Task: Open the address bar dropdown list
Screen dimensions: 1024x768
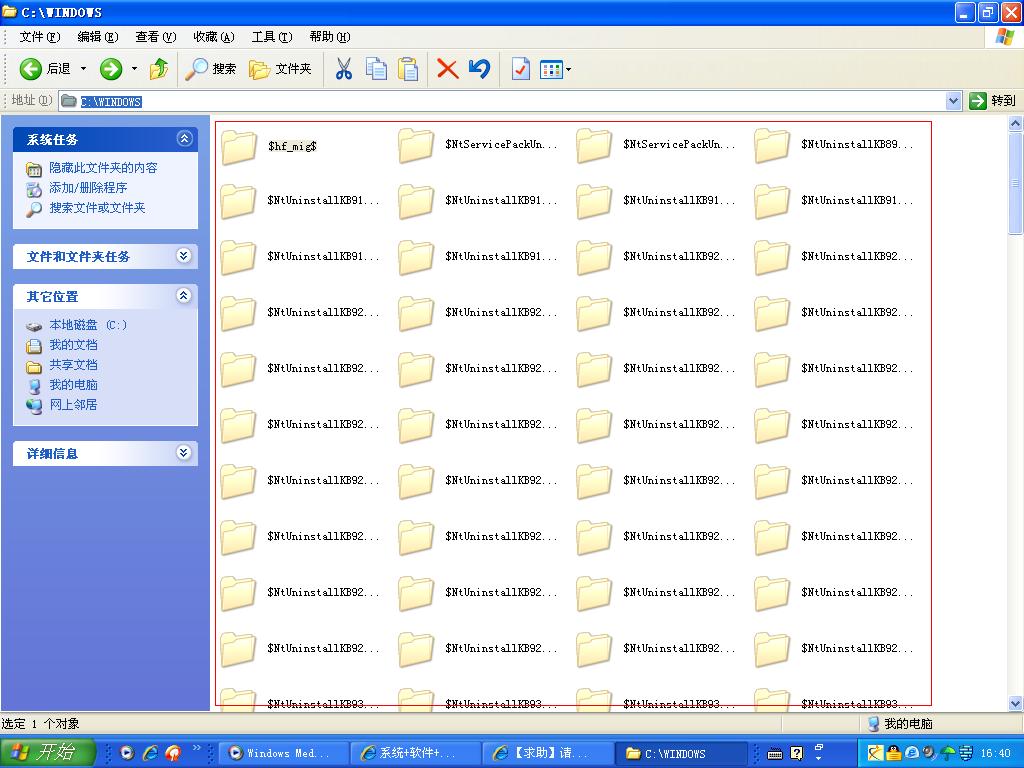Action: coord(953,101)
